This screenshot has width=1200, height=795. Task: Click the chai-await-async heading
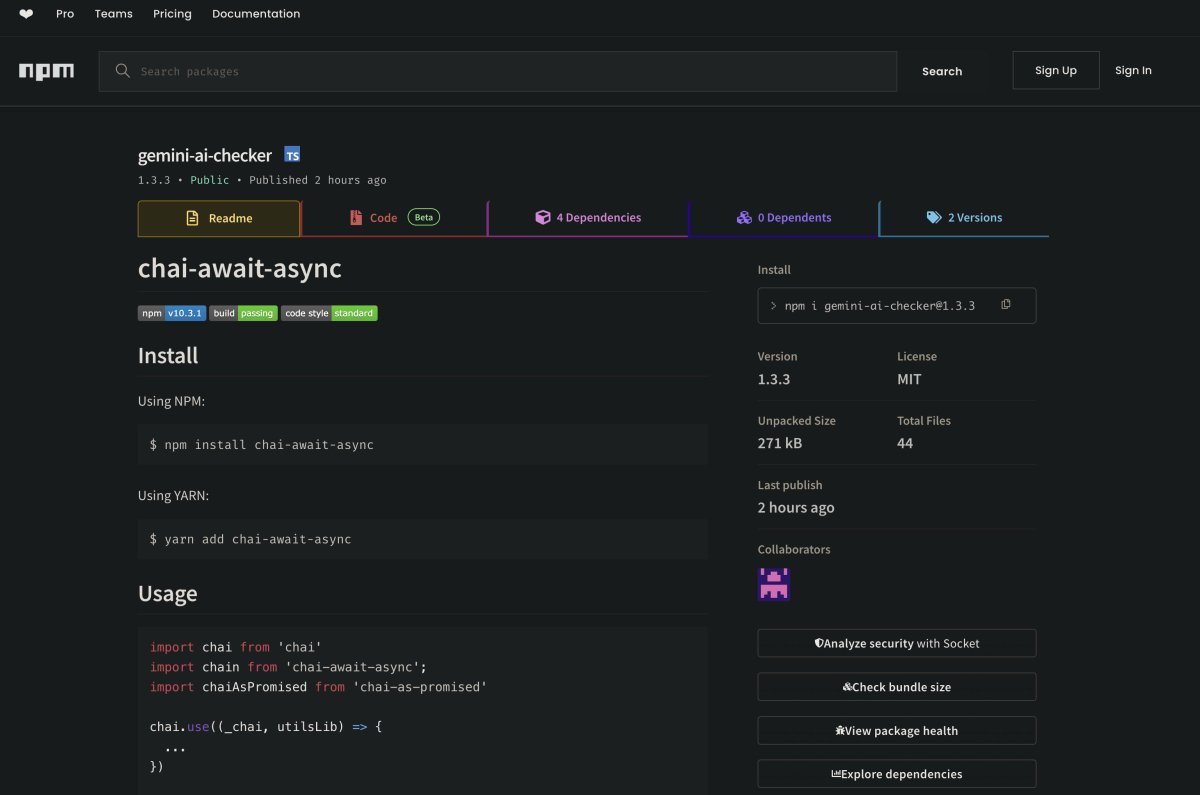(239, 269)
